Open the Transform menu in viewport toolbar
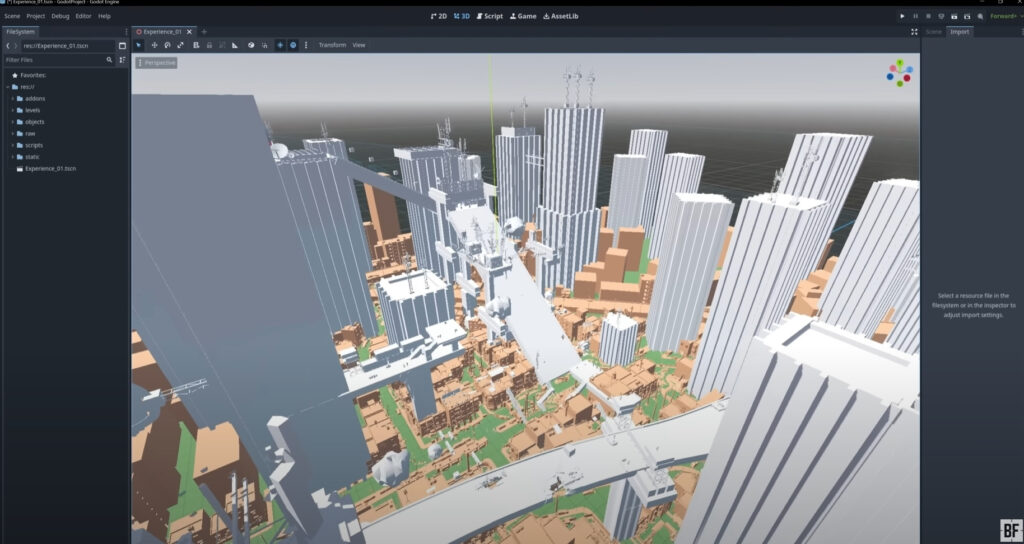 pos(331,45)
